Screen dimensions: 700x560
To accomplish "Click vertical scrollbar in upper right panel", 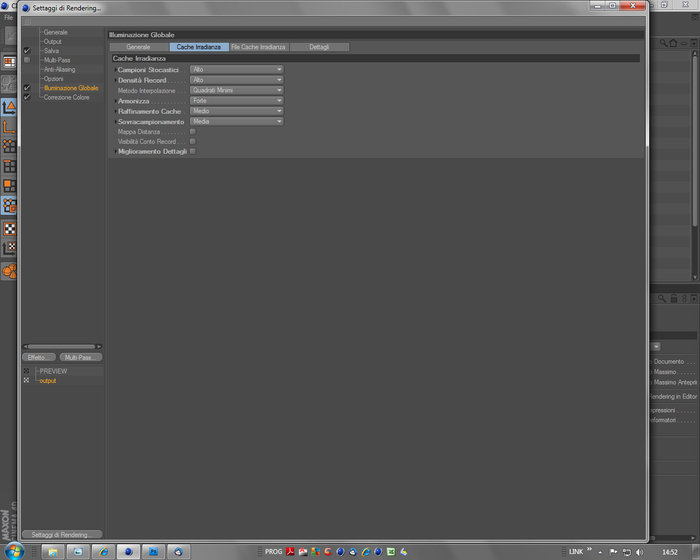I will 694,141.
